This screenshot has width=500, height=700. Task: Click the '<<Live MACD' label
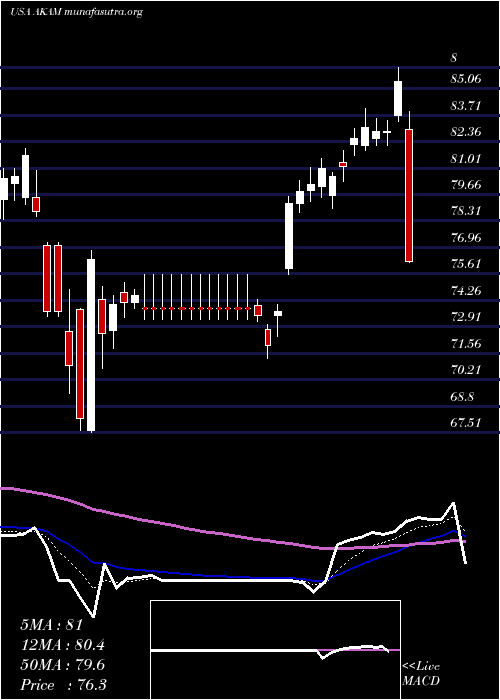(x=421, y=674)
